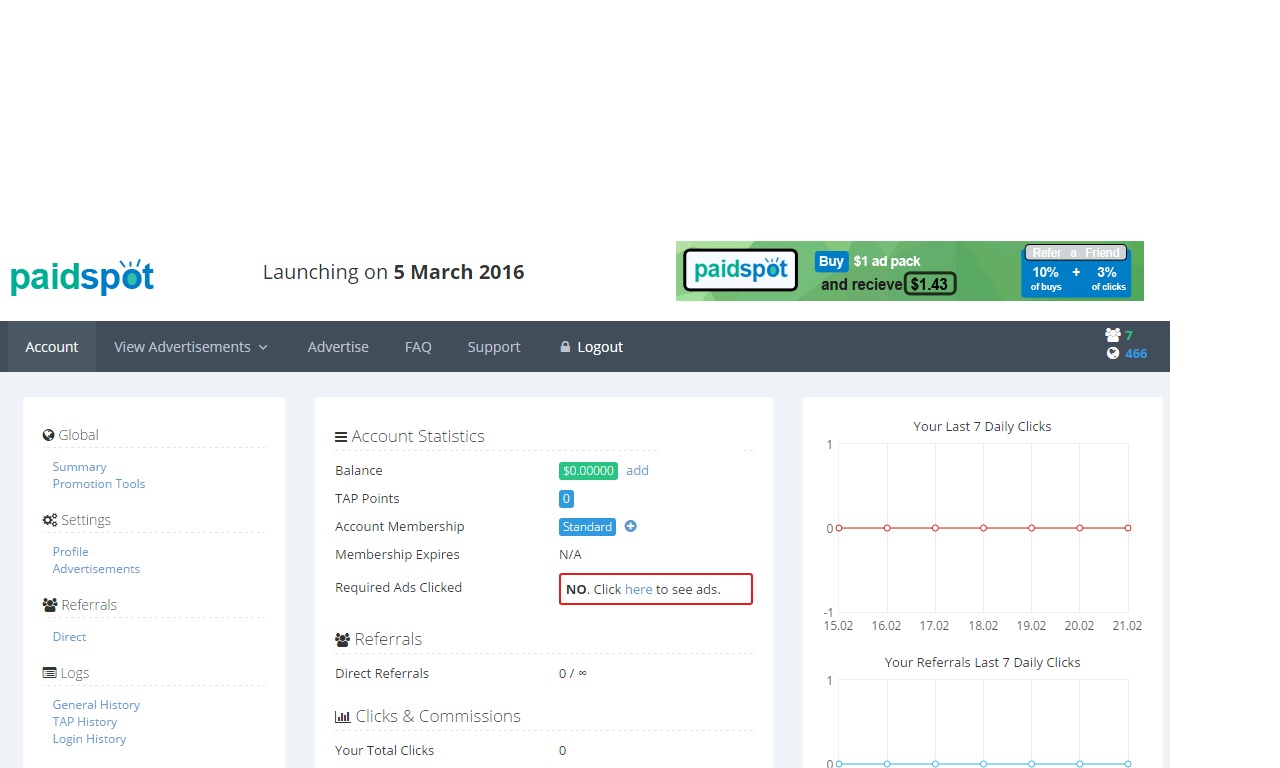Image resolution: width=1280 pixels, height=768 pixels.
Task: Click the people icon next to sidebar Referrals
Action: coord(50,605)
